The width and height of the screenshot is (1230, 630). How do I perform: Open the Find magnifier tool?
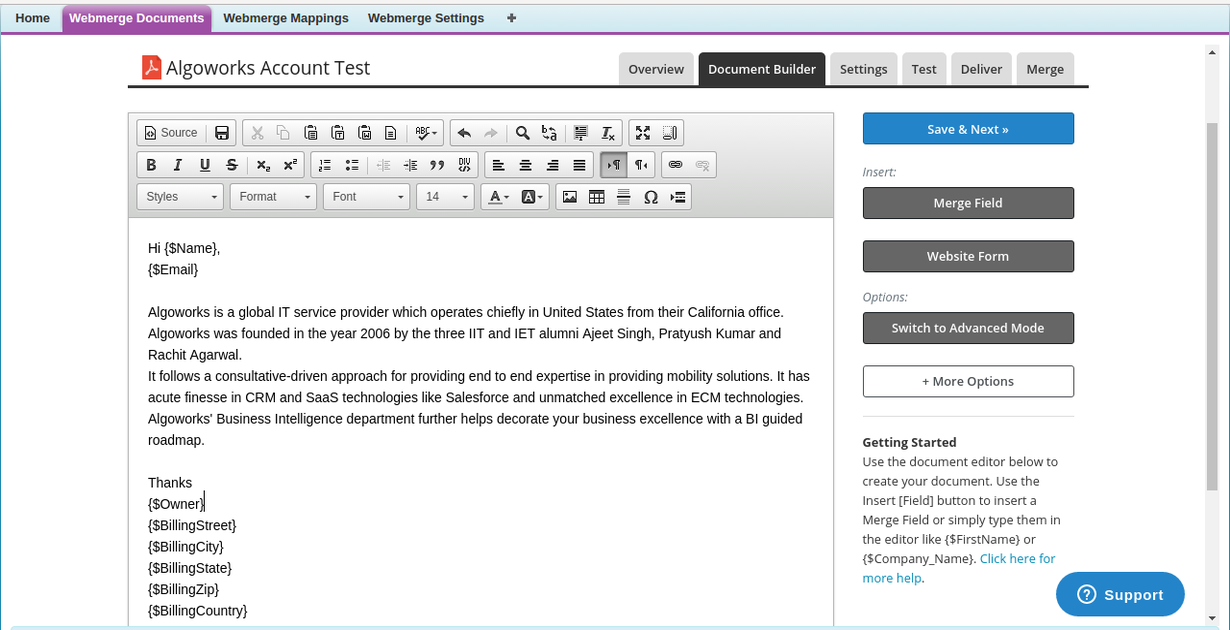522,133
